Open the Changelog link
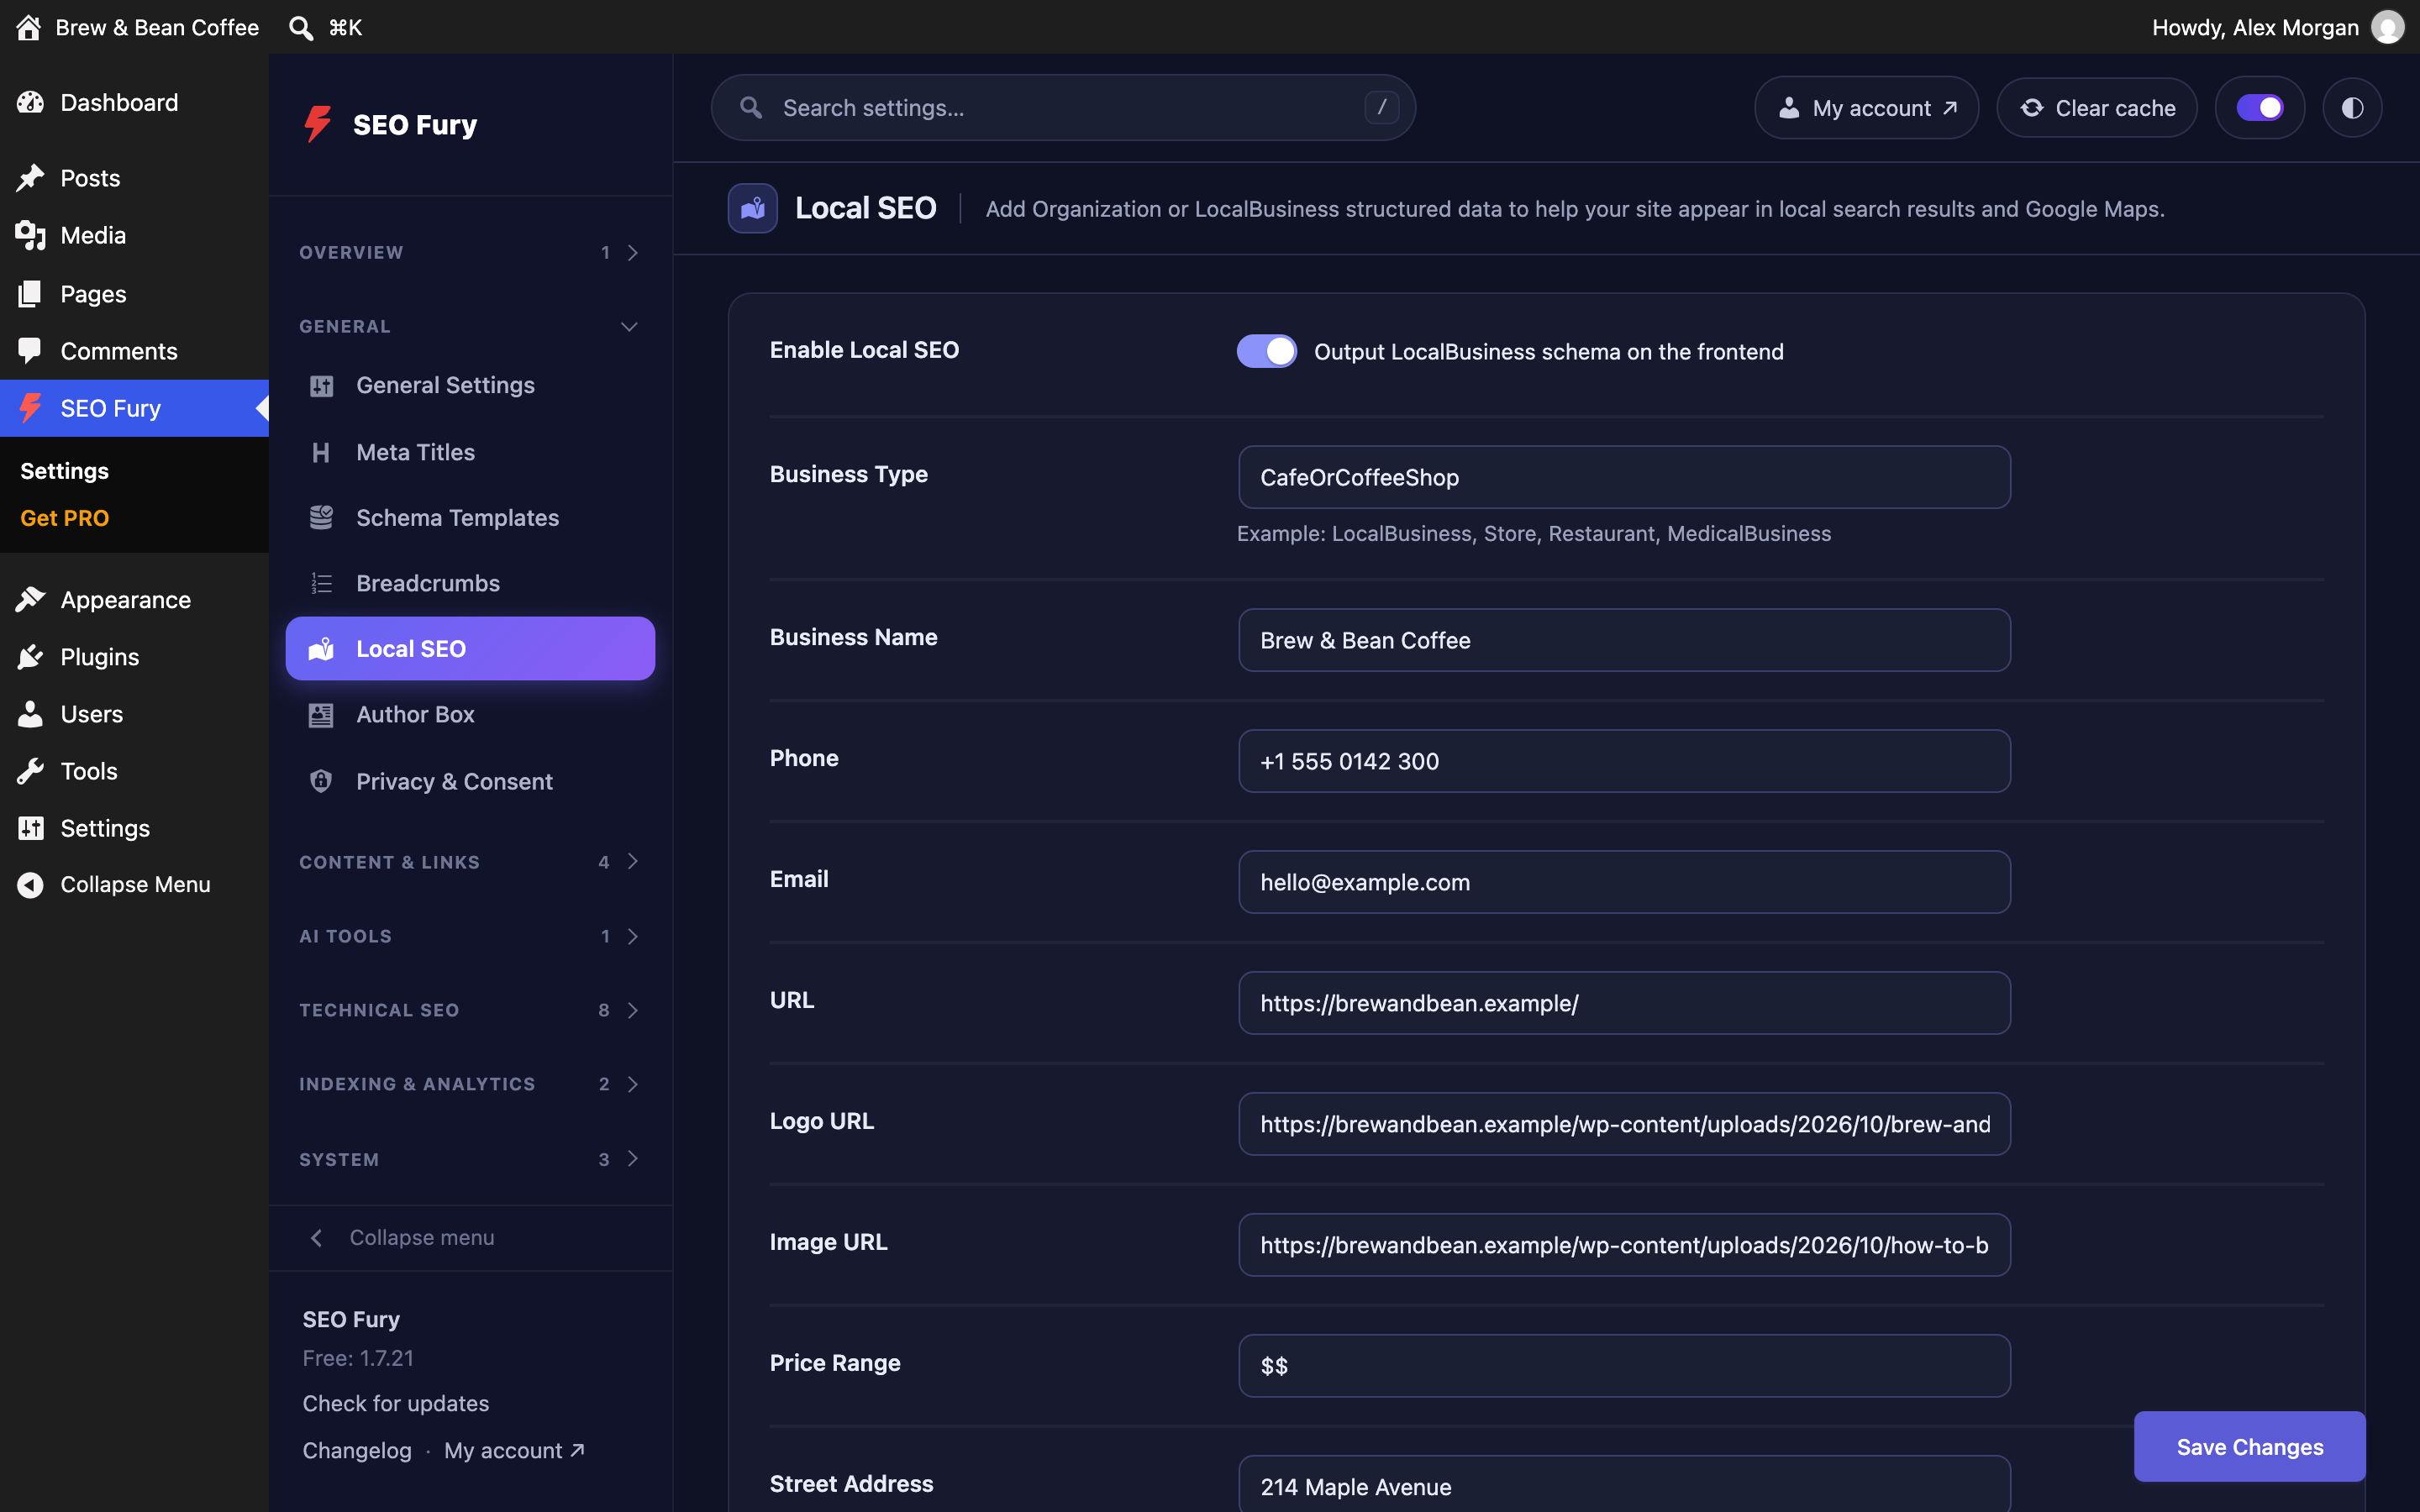This screenshot has width=2420, height=1512. [357, 1450]
